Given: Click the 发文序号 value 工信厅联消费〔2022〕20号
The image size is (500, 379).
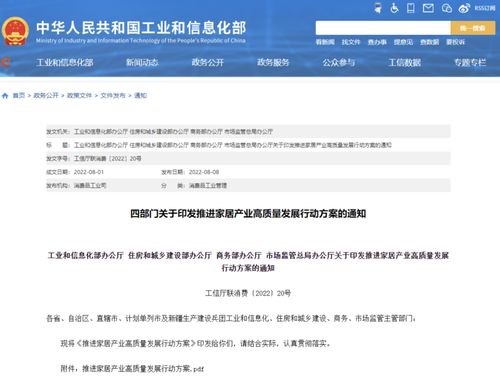Looking at the screenshot, I should click(x=107, y=159).
